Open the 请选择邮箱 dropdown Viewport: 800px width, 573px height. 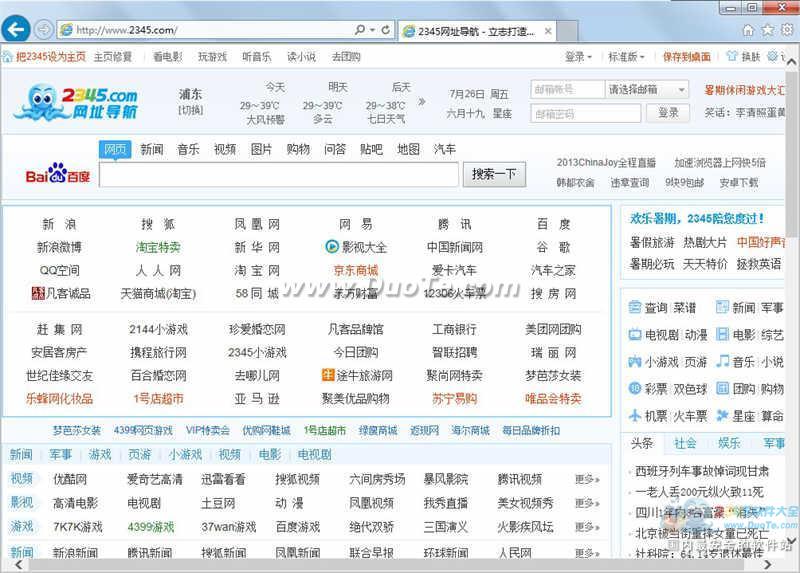[646, 90]
